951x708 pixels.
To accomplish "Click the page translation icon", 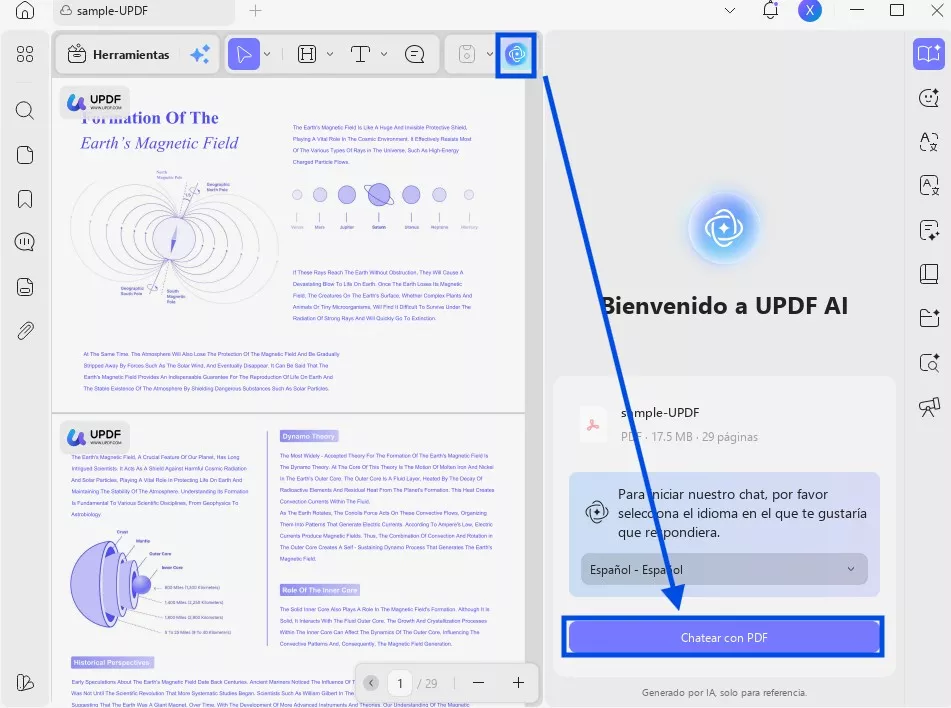I will pyautogui.click(x=929, y=185).
